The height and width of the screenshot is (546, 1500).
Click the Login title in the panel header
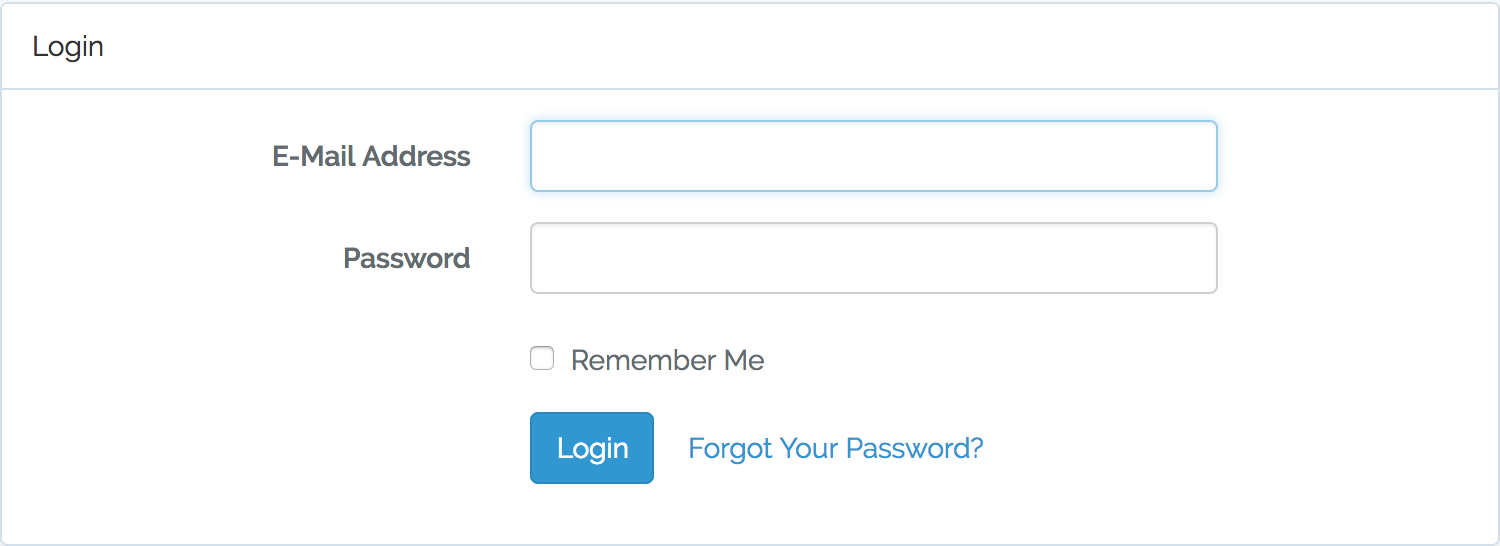coord(68,47)
